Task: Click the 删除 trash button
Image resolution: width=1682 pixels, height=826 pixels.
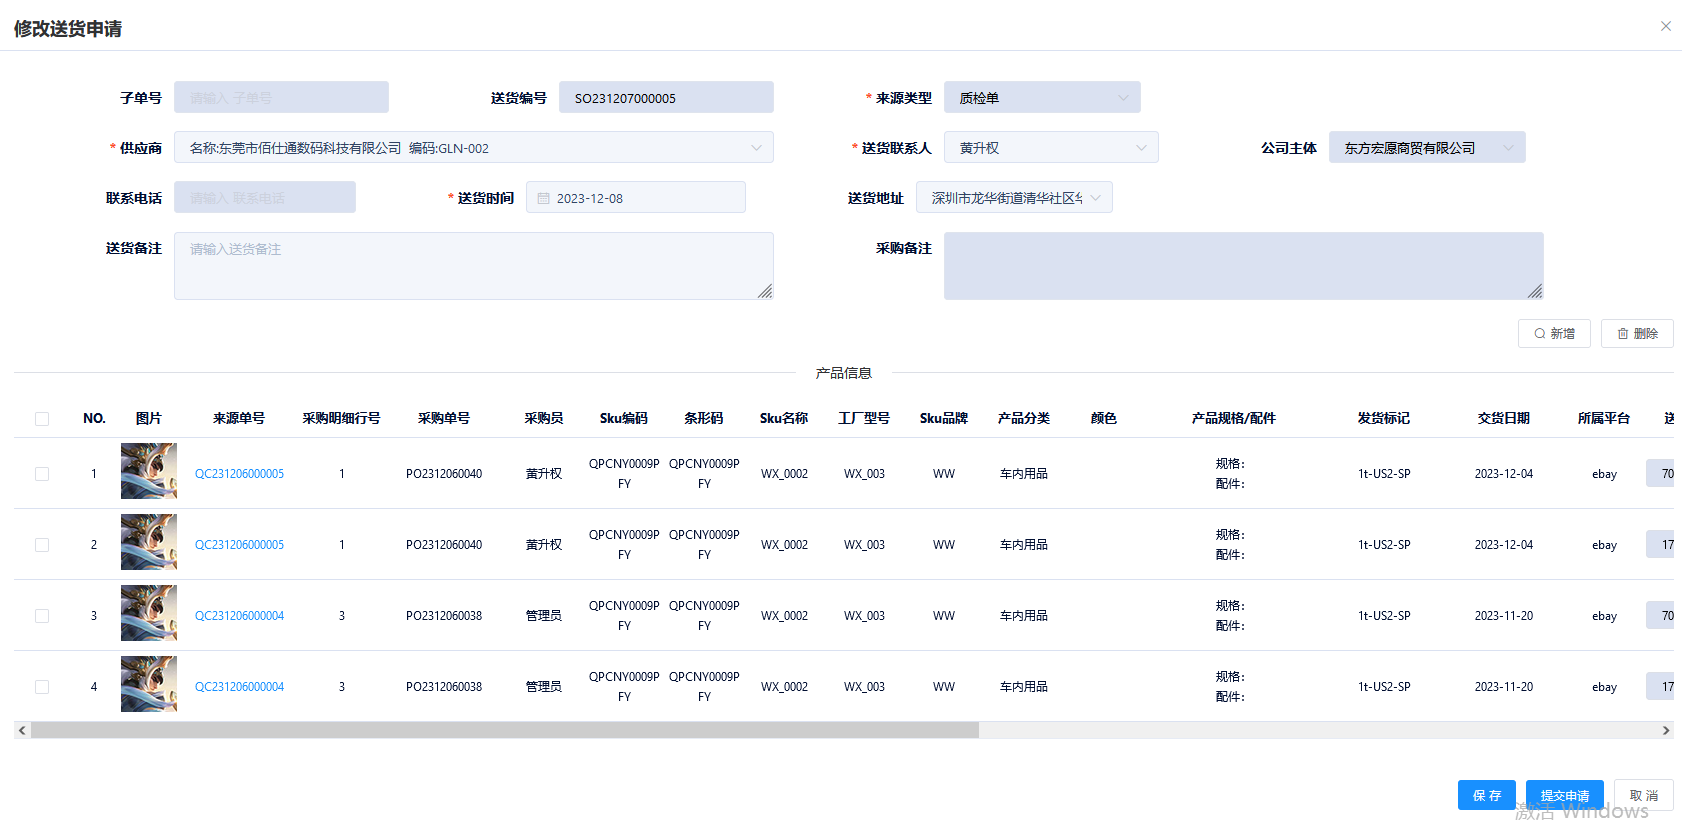Action: pos(1636,334)
